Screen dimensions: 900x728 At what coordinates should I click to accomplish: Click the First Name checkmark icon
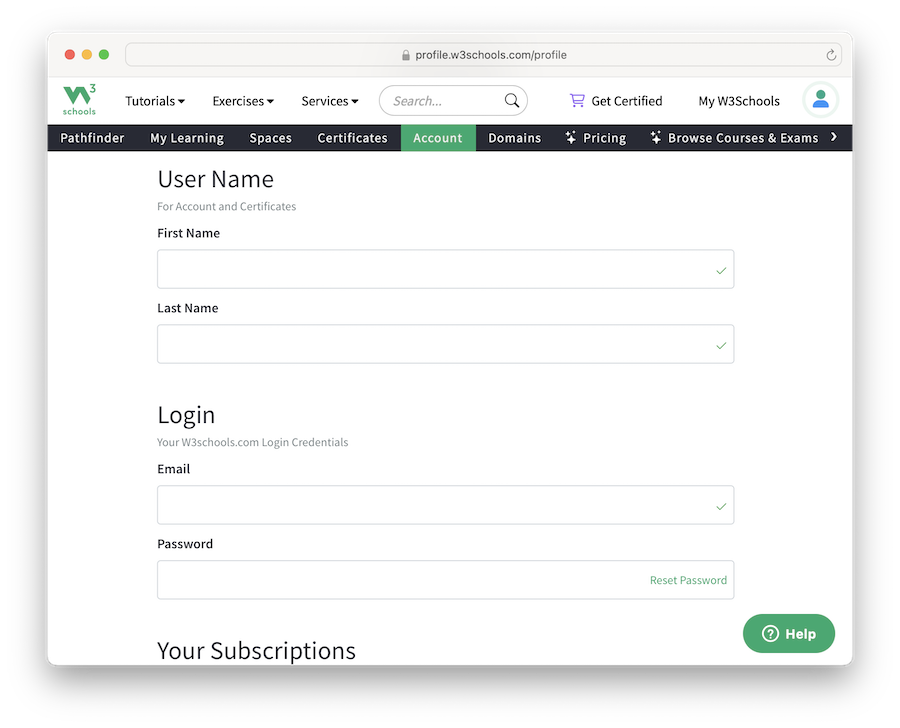(x=721, y=270)
